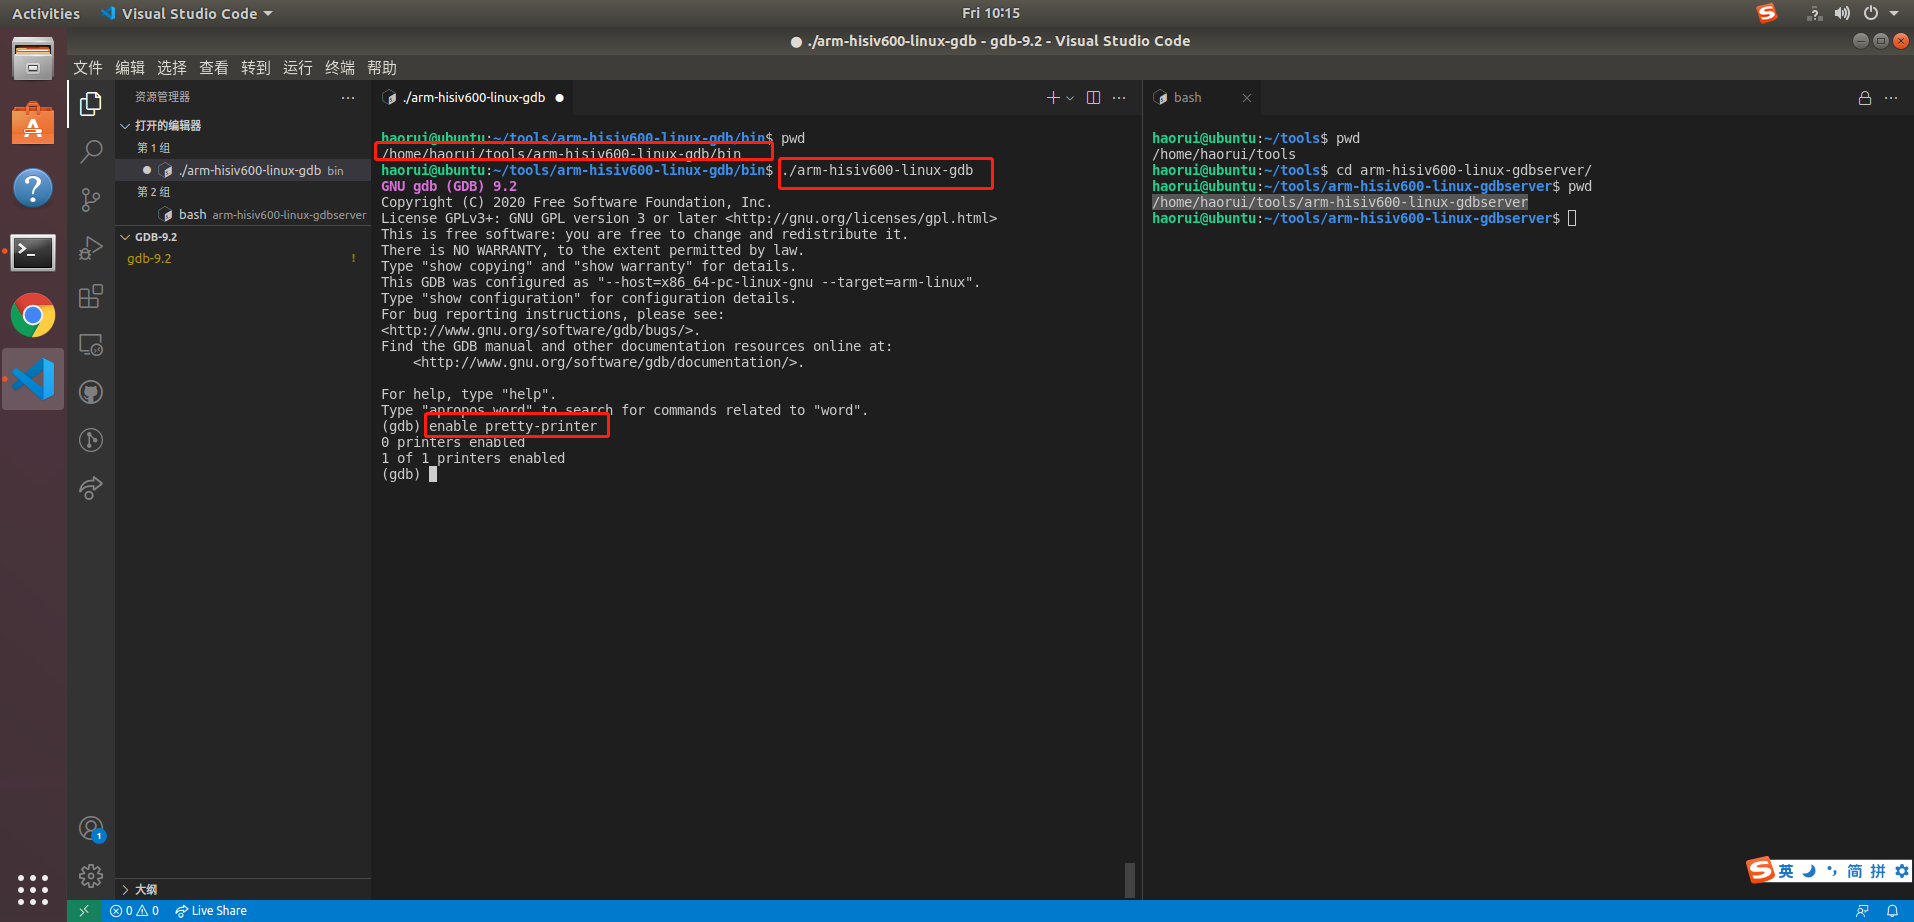The image size is (1914, 922).
Task: Open Explorer views and more actions menu
Action: pos(348,98)
